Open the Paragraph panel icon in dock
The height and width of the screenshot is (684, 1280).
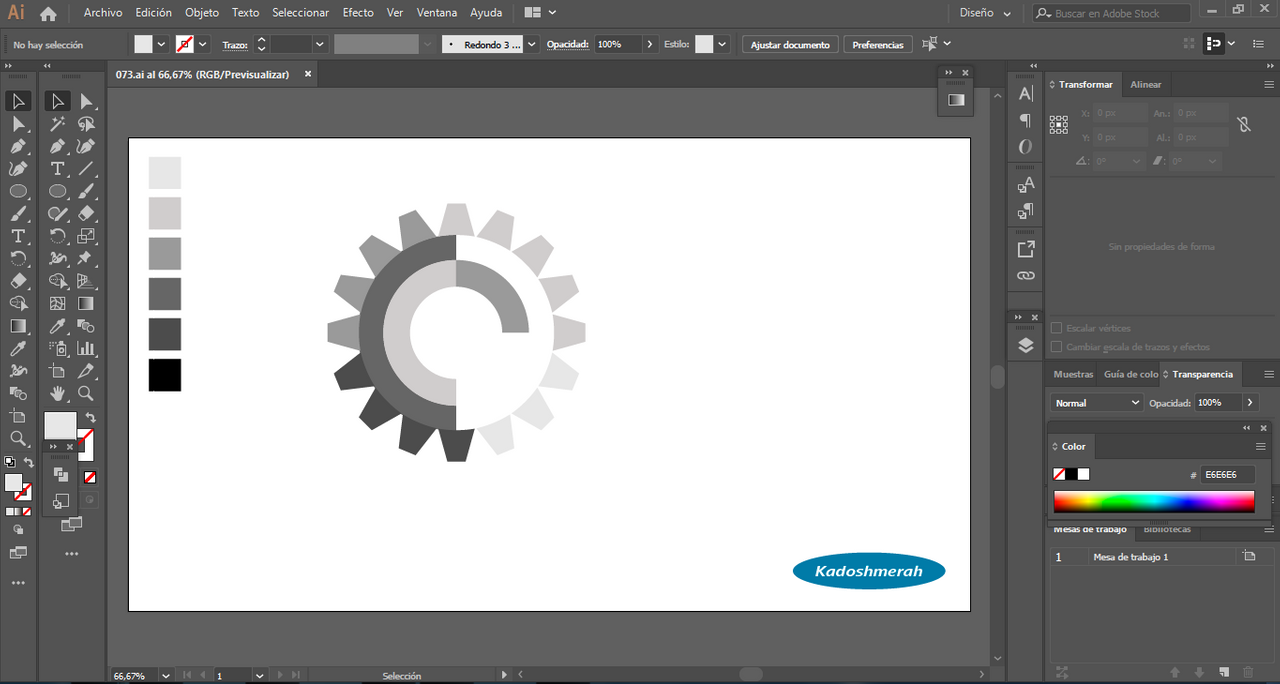point(1025,120)
